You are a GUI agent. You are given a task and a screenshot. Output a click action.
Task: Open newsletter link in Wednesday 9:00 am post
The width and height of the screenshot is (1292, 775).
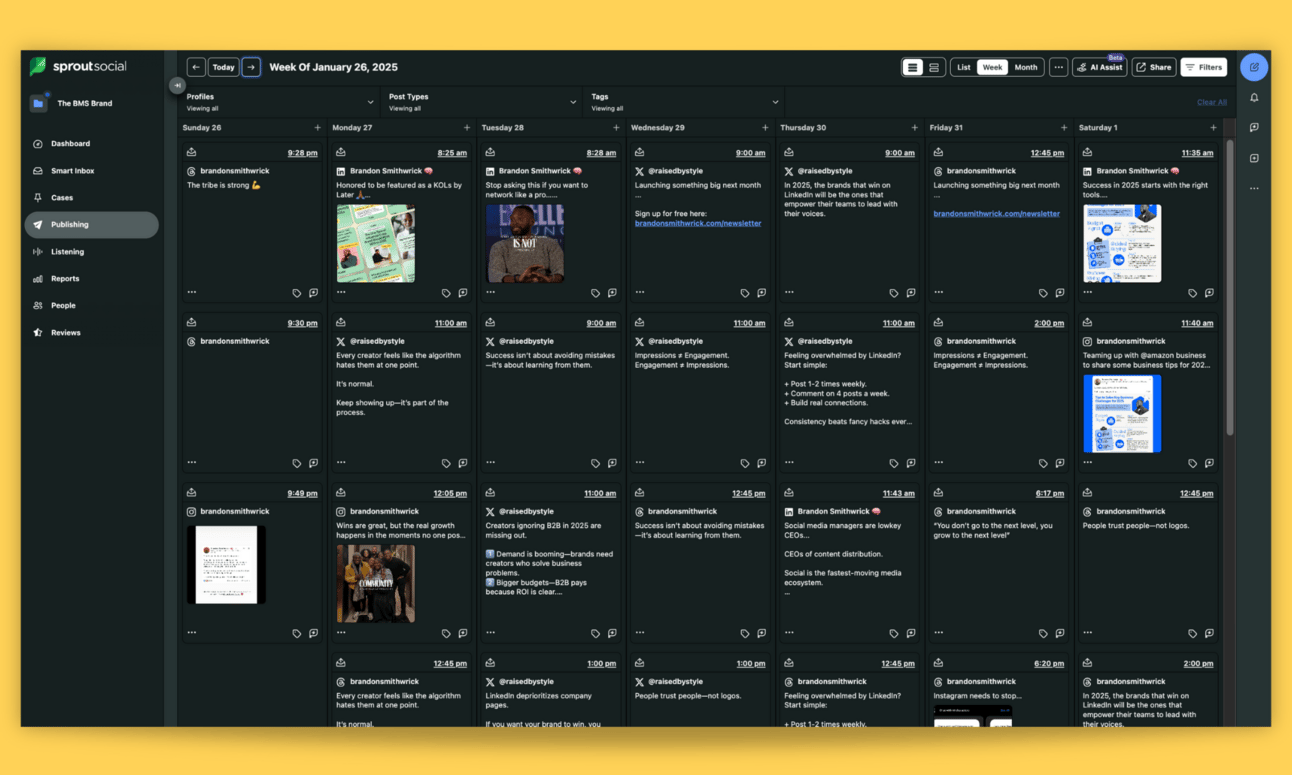(698, 223)
